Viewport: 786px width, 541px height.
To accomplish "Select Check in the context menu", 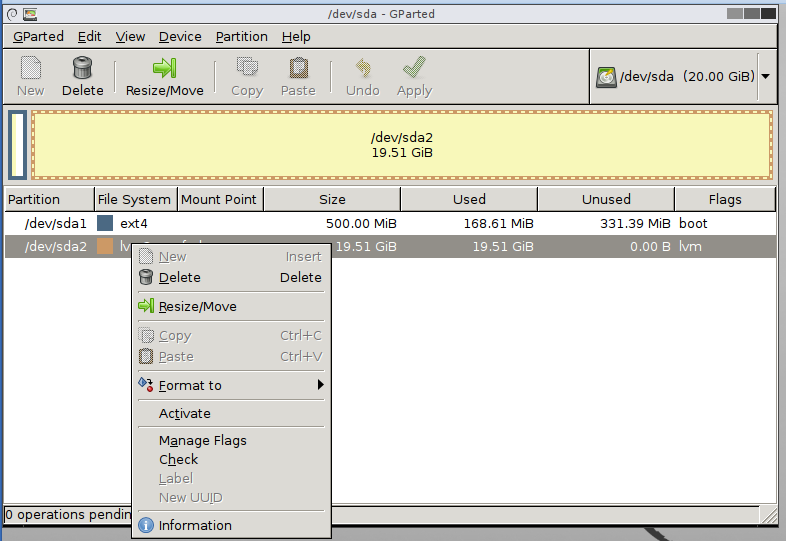I will pos(231,460).
